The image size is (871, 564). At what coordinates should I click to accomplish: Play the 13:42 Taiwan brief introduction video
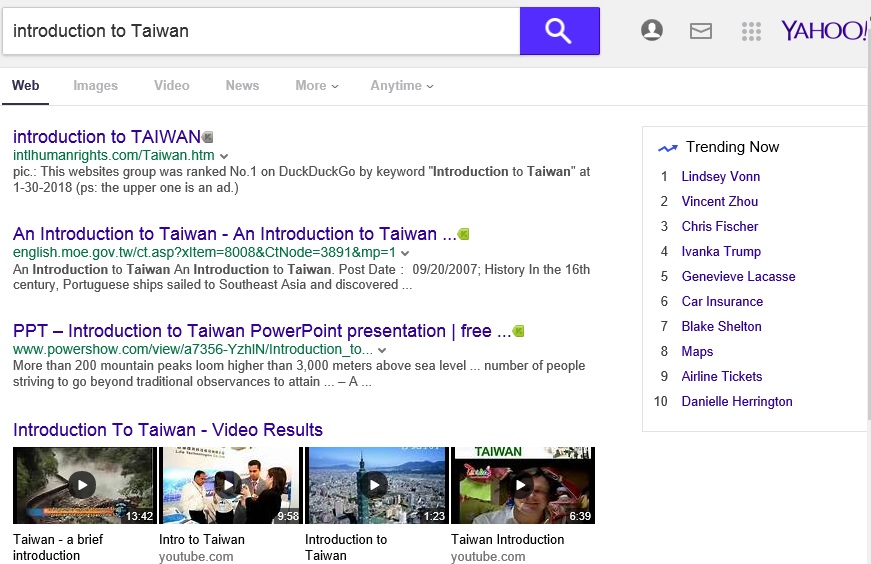coord(84,485)
